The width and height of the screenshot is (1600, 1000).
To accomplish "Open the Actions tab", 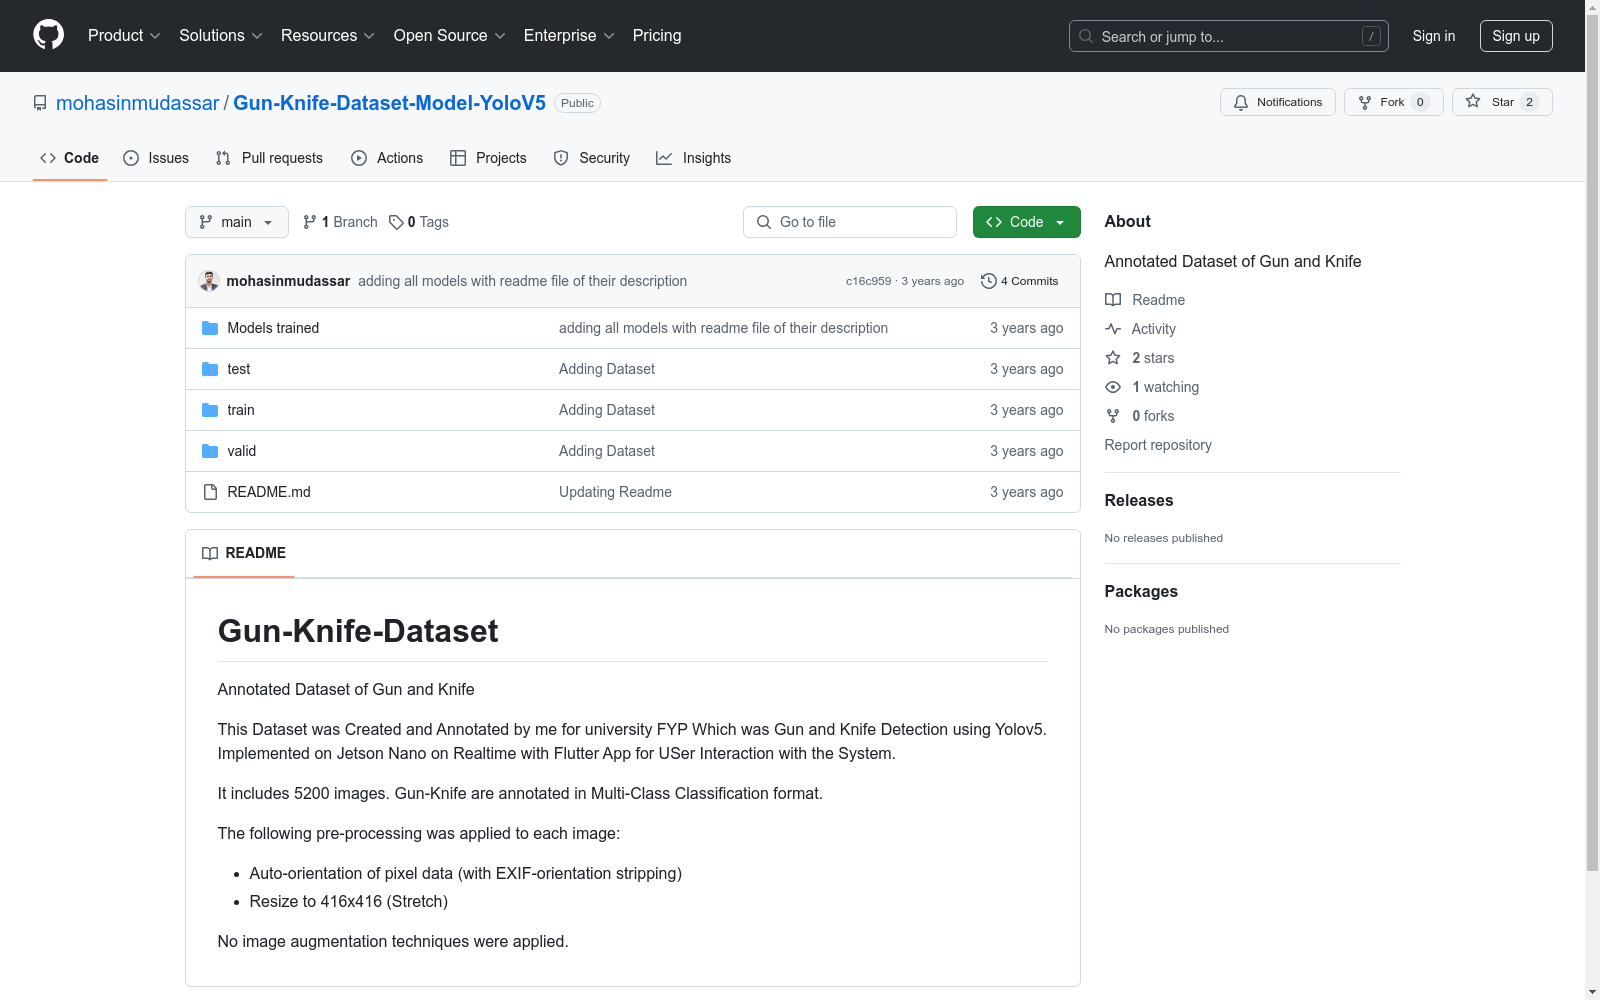I will 387,158.
